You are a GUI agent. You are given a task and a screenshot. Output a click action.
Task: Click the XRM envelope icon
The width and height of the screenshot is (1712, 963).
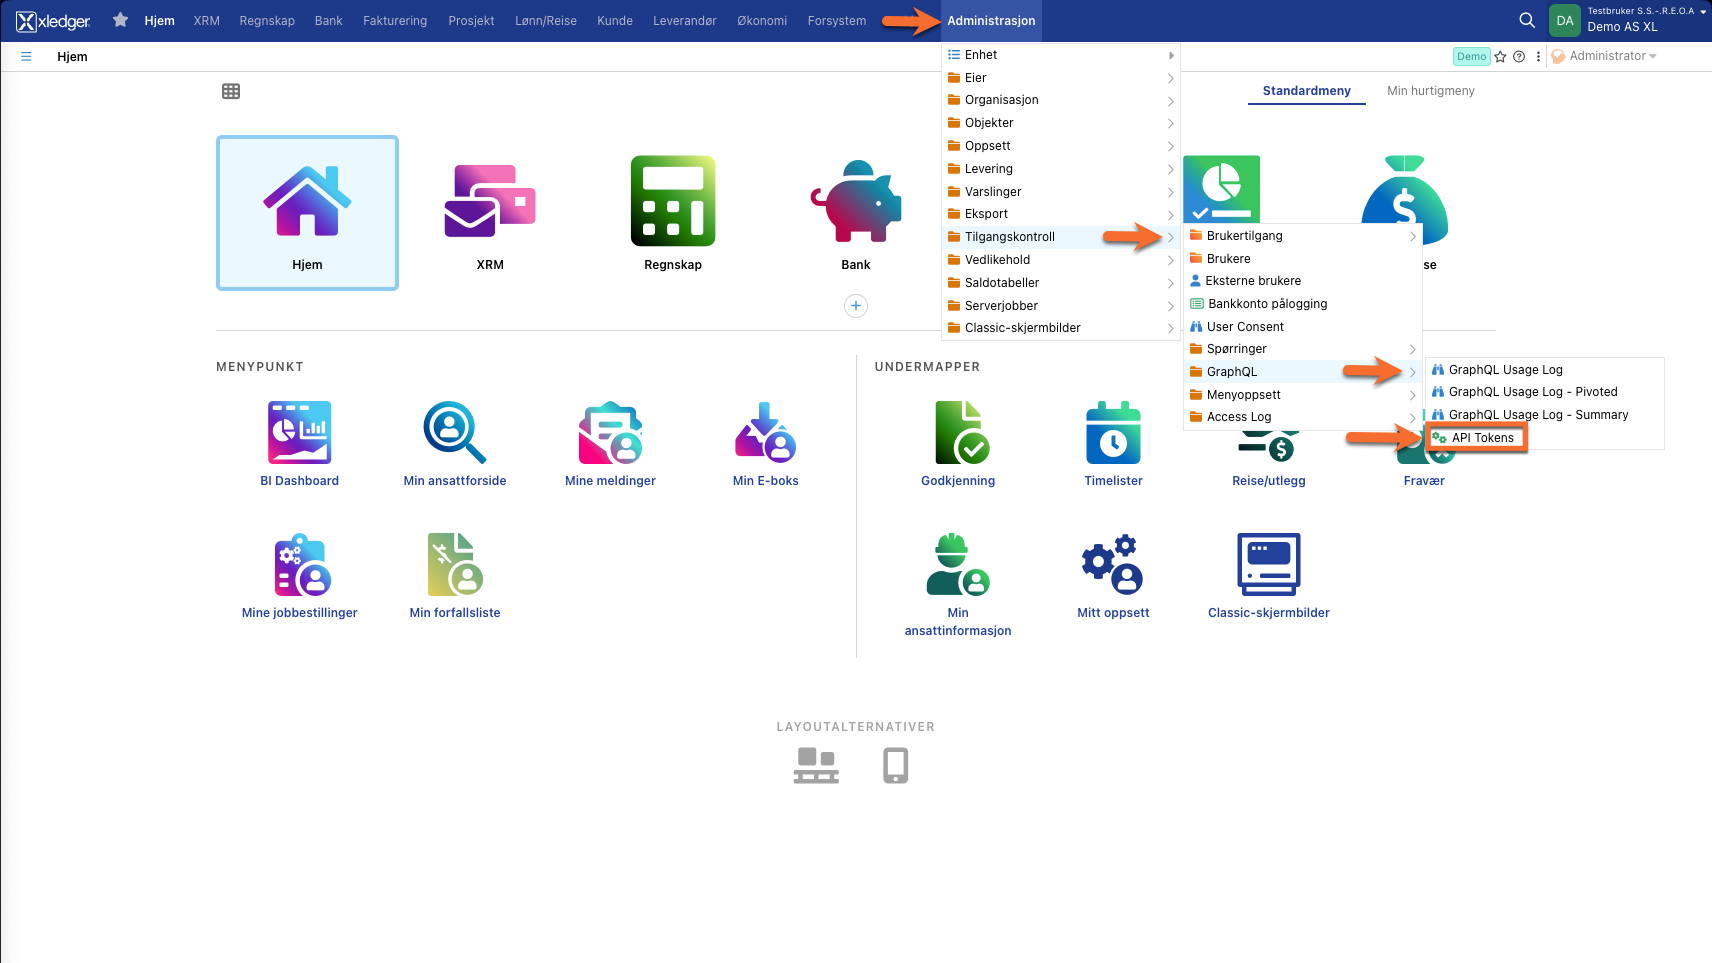490,201
